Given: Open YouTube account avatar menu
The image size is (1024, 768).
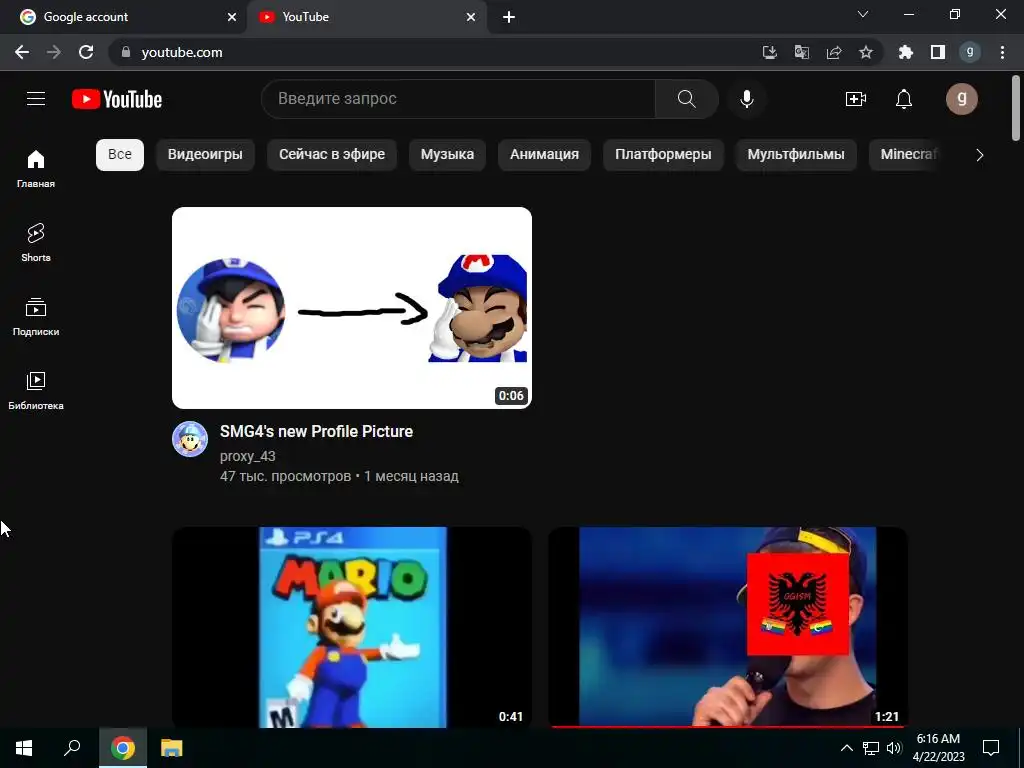Looking at the screenshot, I should click(961, 99).
